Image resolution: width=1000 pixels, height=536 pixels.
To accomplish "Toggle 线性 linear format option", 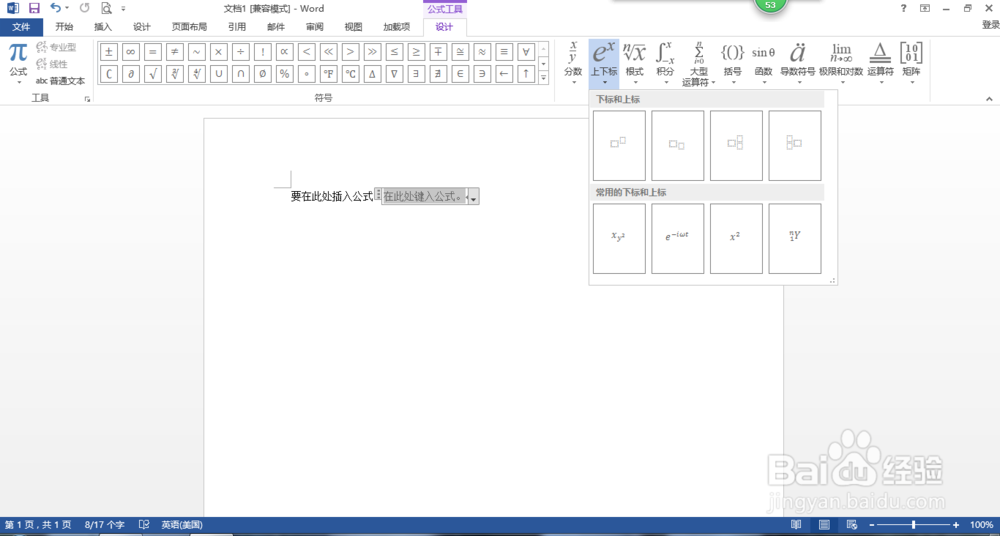I will pos(52,64).
